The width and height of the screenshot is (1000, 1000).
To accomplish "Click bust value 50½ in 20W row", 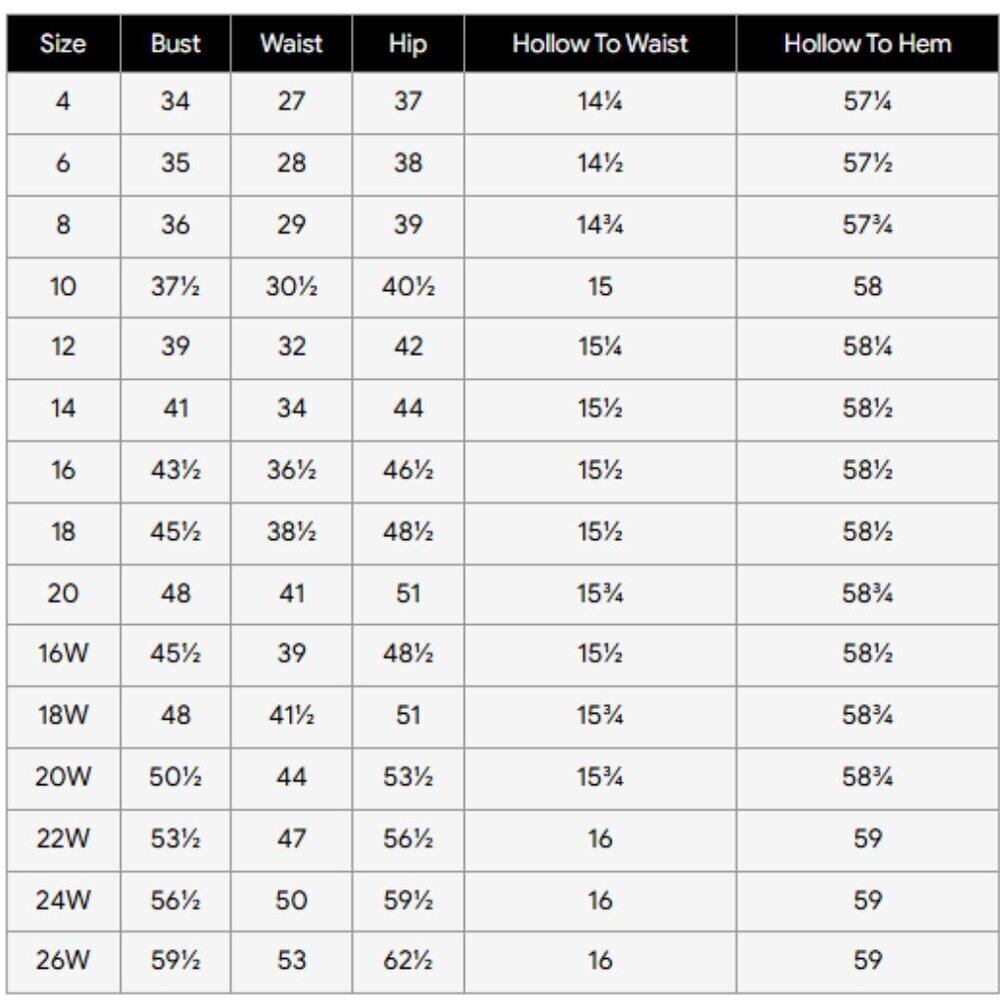I will [x=175, y=776].
